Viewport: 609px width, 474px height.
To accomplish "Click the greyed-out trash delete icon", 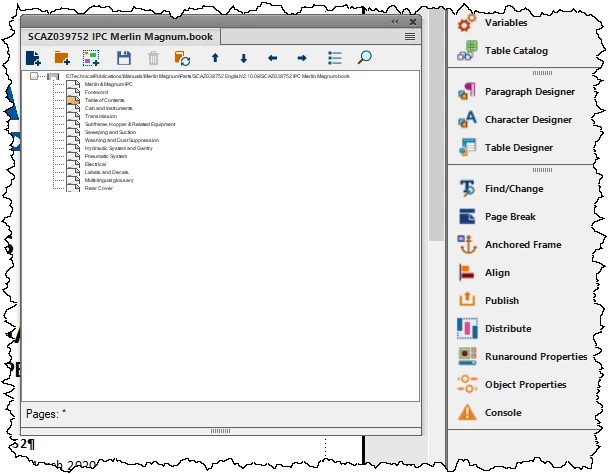I will pyautogui.click(x=153, y=58).
